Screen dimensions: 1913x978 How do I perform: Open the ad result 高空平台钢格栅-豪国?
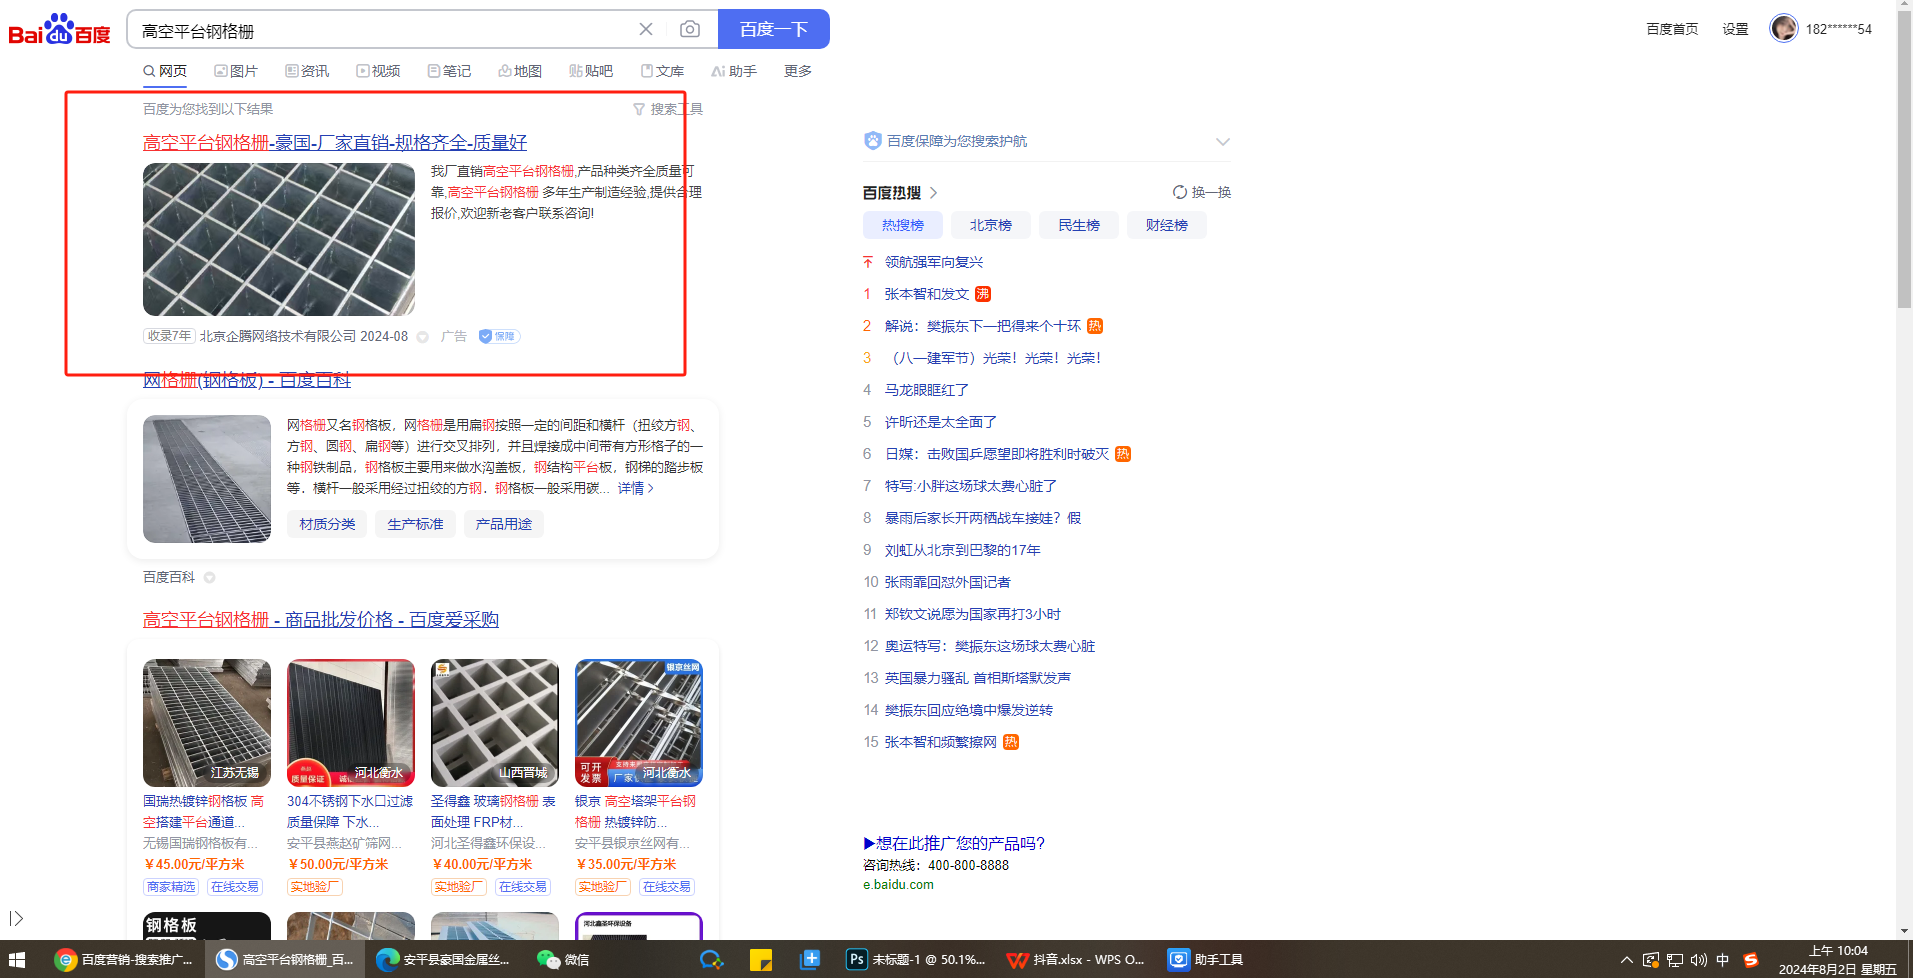click(x=335, y=142)
